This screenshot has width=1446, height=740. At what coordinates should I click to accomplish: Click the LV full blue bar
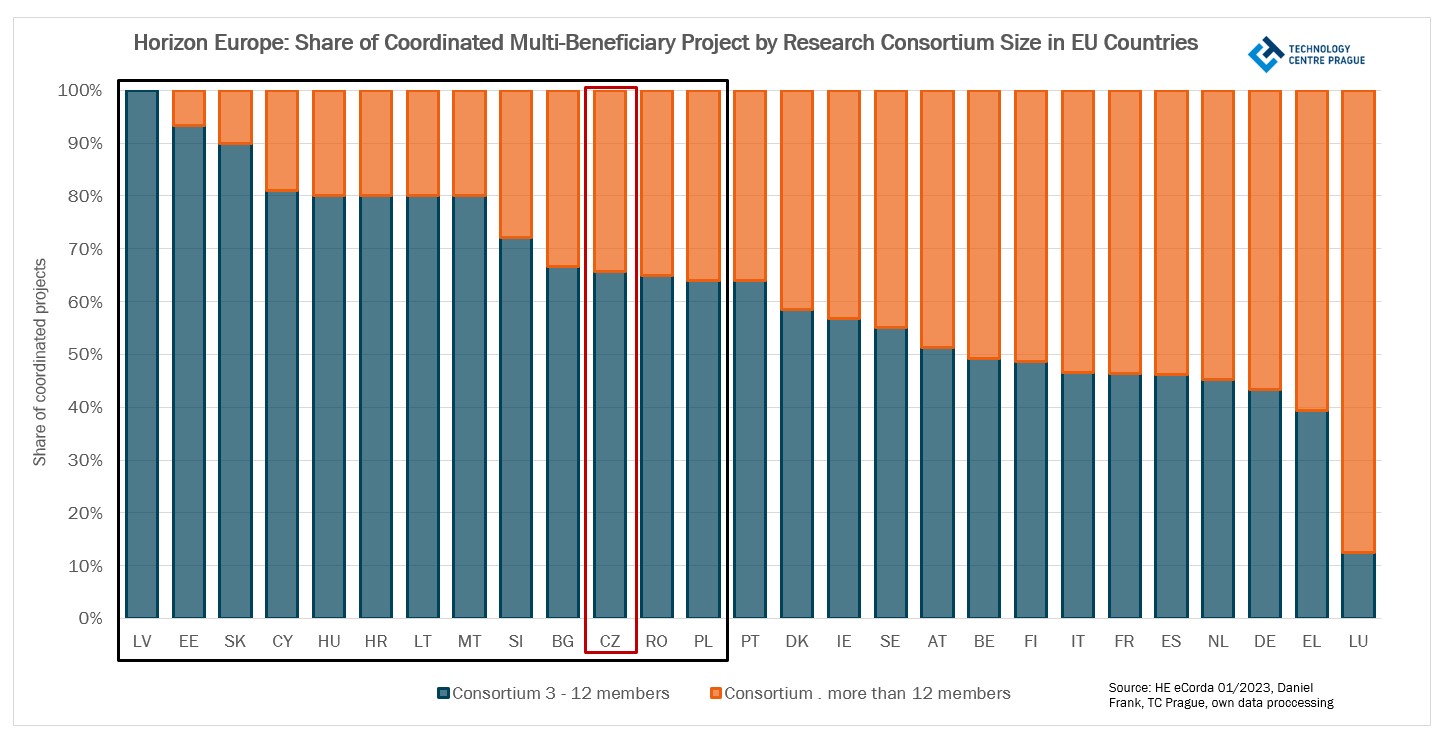point(142,355)
